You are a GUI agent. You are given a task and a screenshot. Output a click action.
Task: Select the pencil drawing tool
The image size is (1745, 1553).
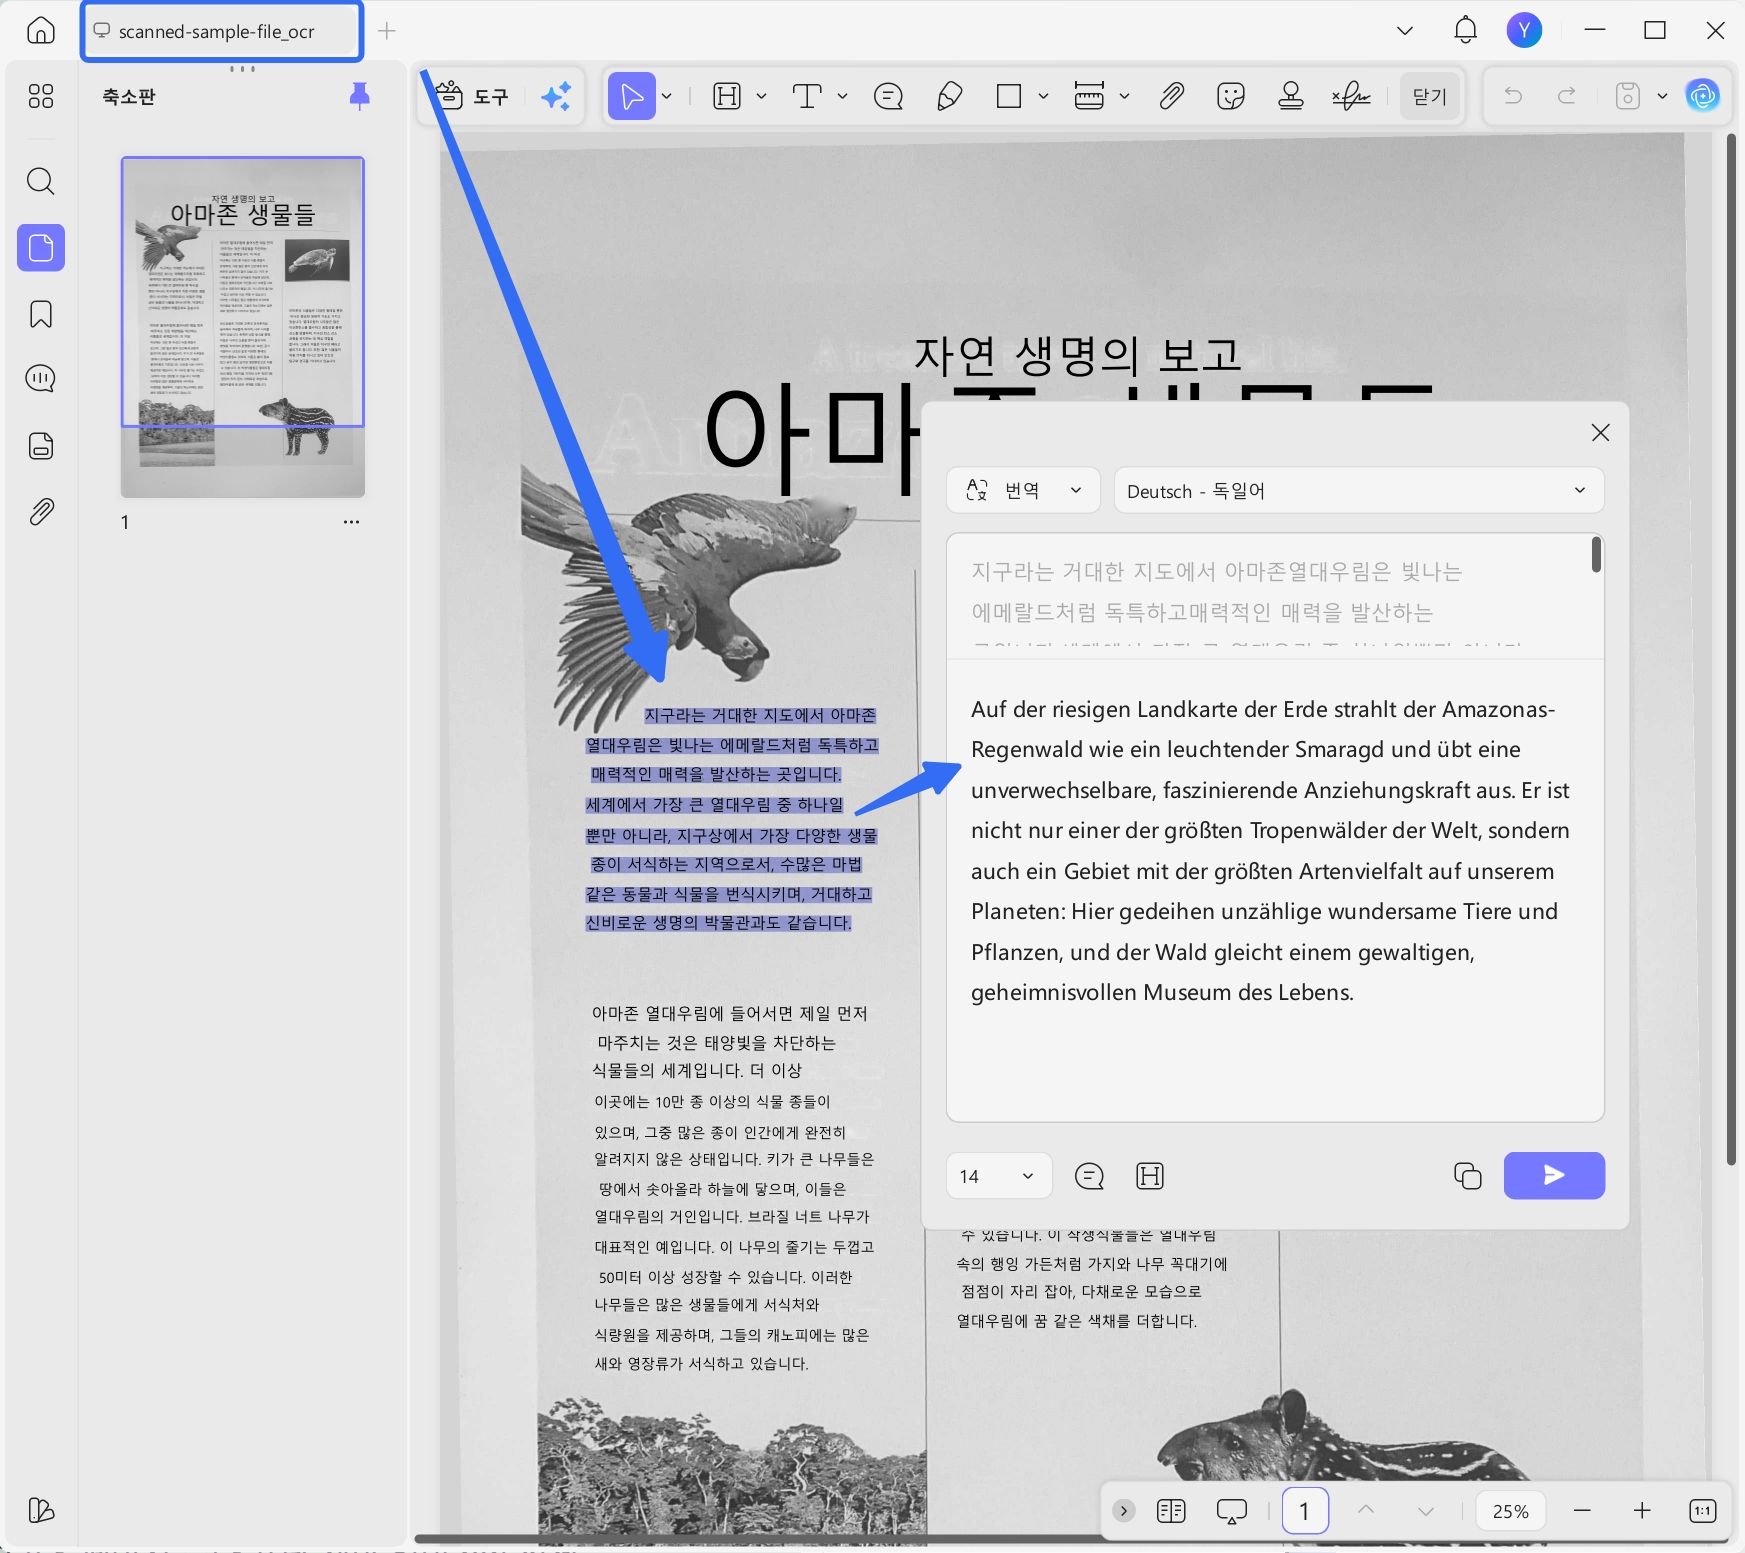[949, 96]
